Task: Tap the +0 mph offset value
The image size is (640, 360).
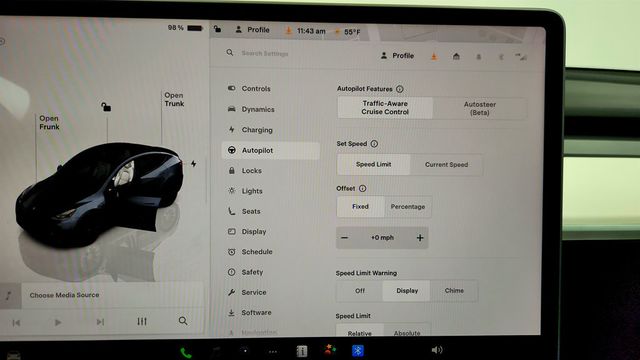Action: [x=382, y=238]
